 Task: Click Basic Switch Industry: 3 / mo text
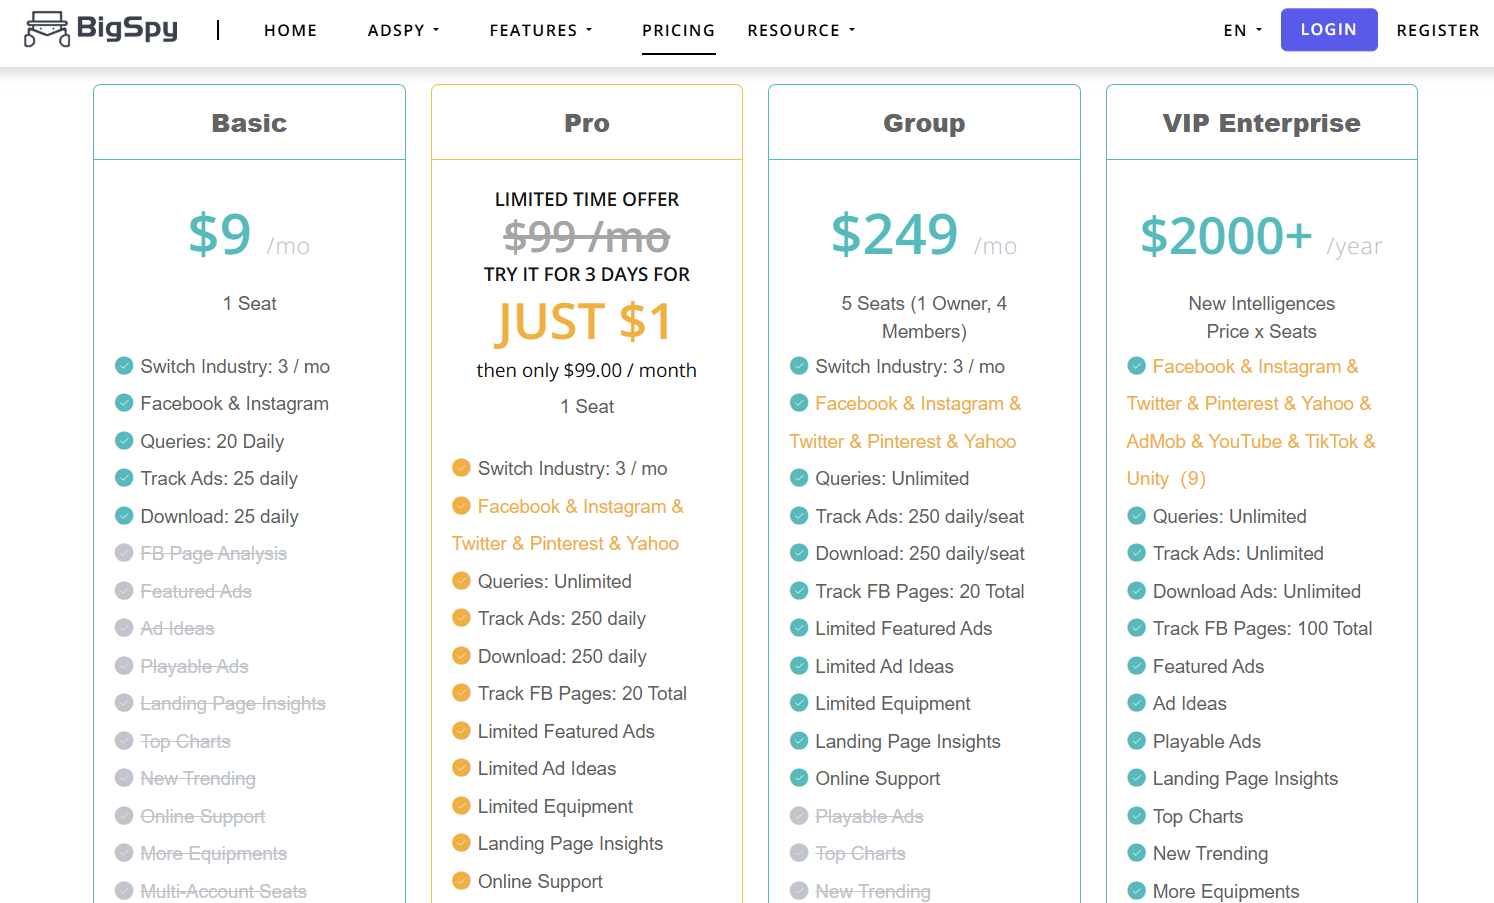(235, 366)
